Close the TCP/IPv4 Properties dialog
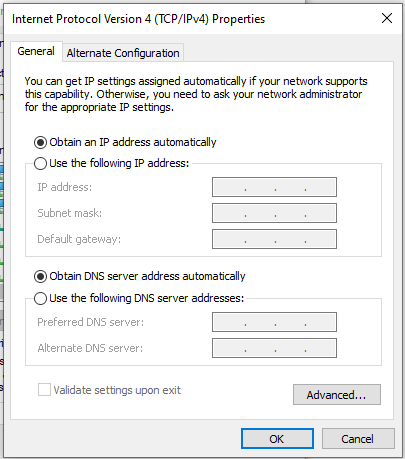The image size is (405, 459). [387, 18]
